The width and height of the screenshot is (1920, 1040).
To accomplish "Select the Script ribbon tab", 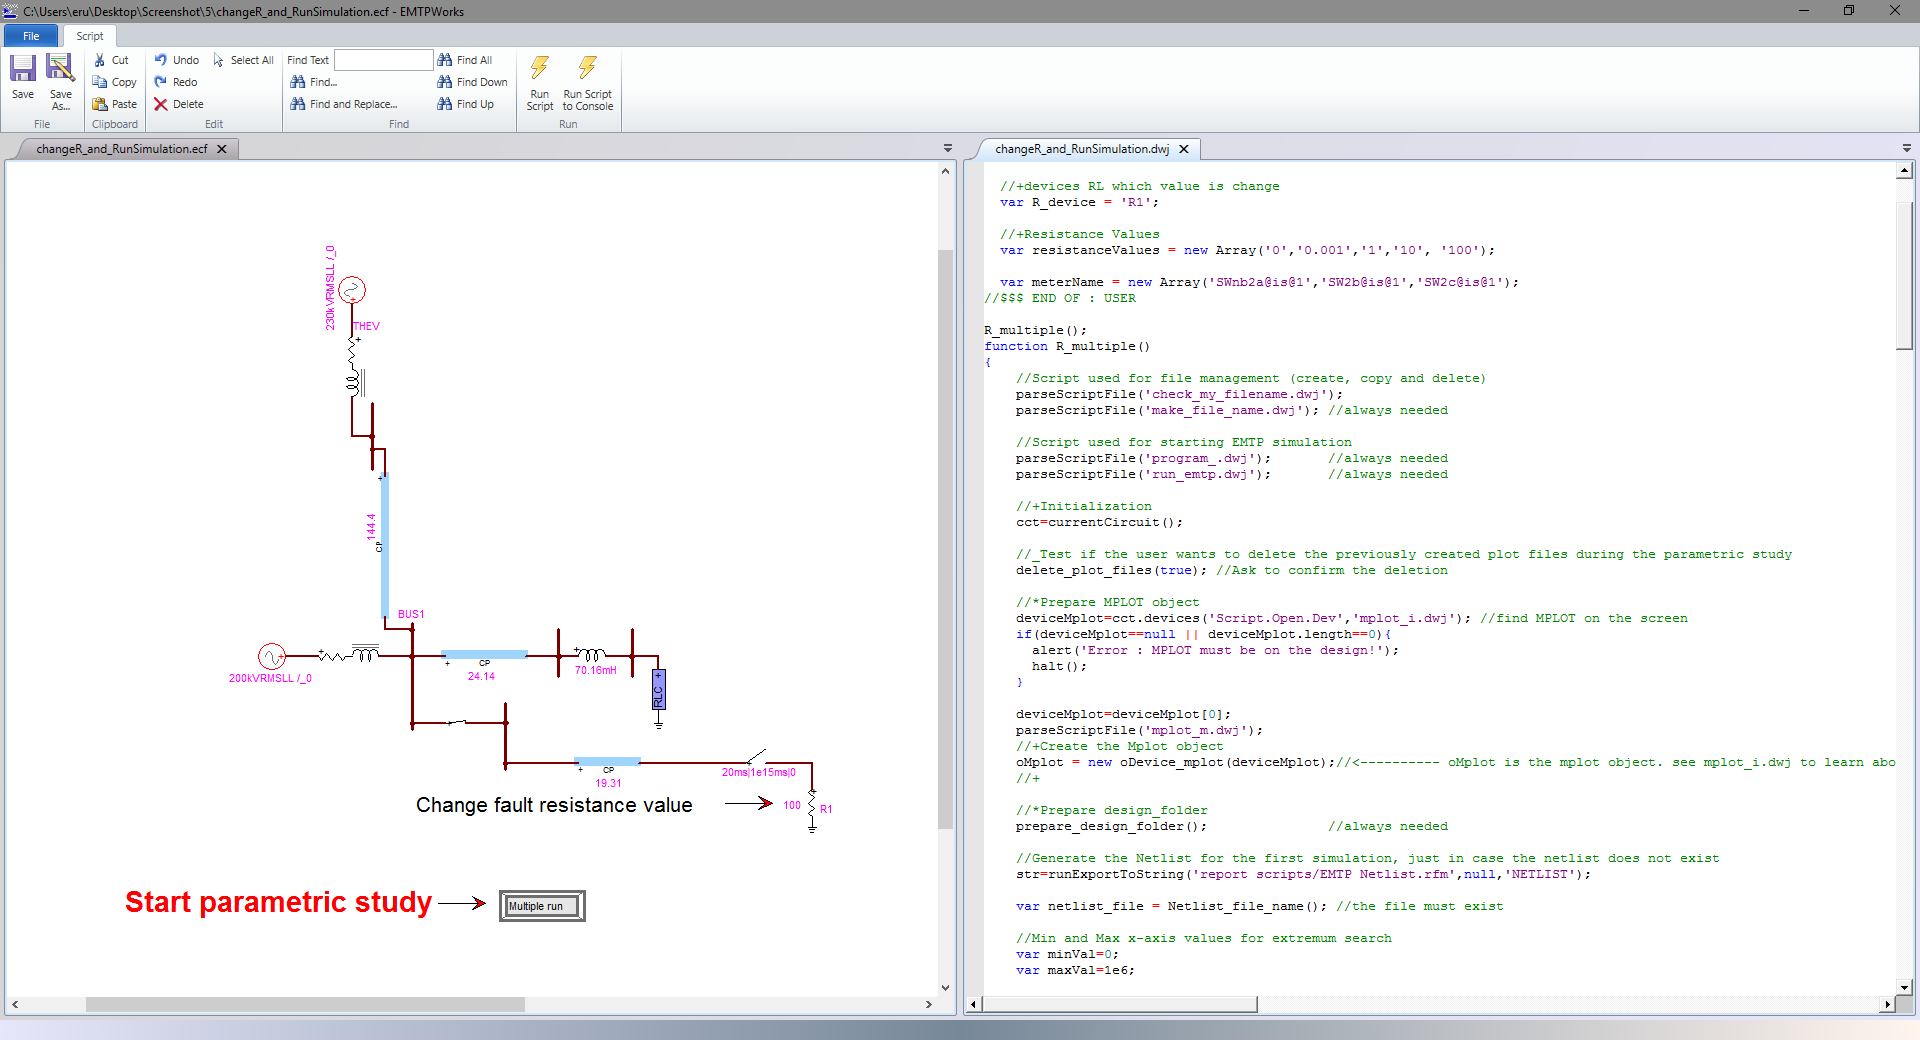I will [x=90, y=36].
